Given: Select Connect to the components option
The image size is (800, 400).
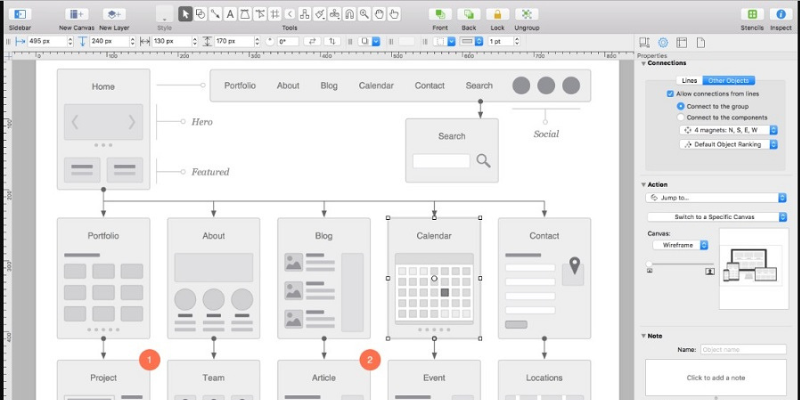Looking at the screenshot, I should 681,117.
